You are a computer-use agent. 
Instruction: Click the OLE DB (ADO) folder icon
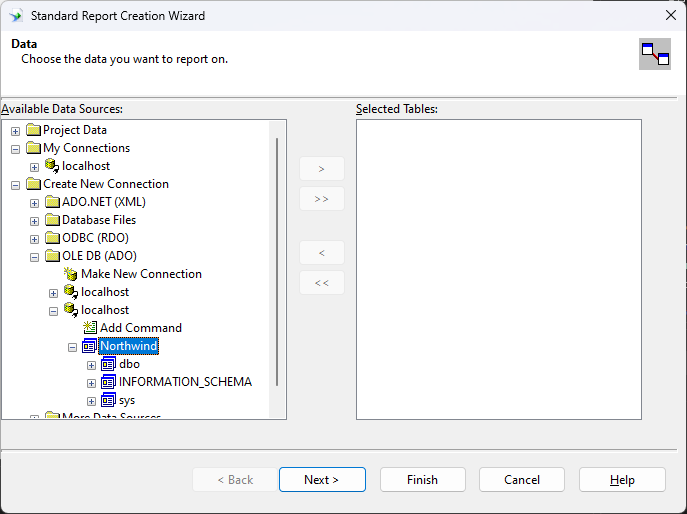52,256
